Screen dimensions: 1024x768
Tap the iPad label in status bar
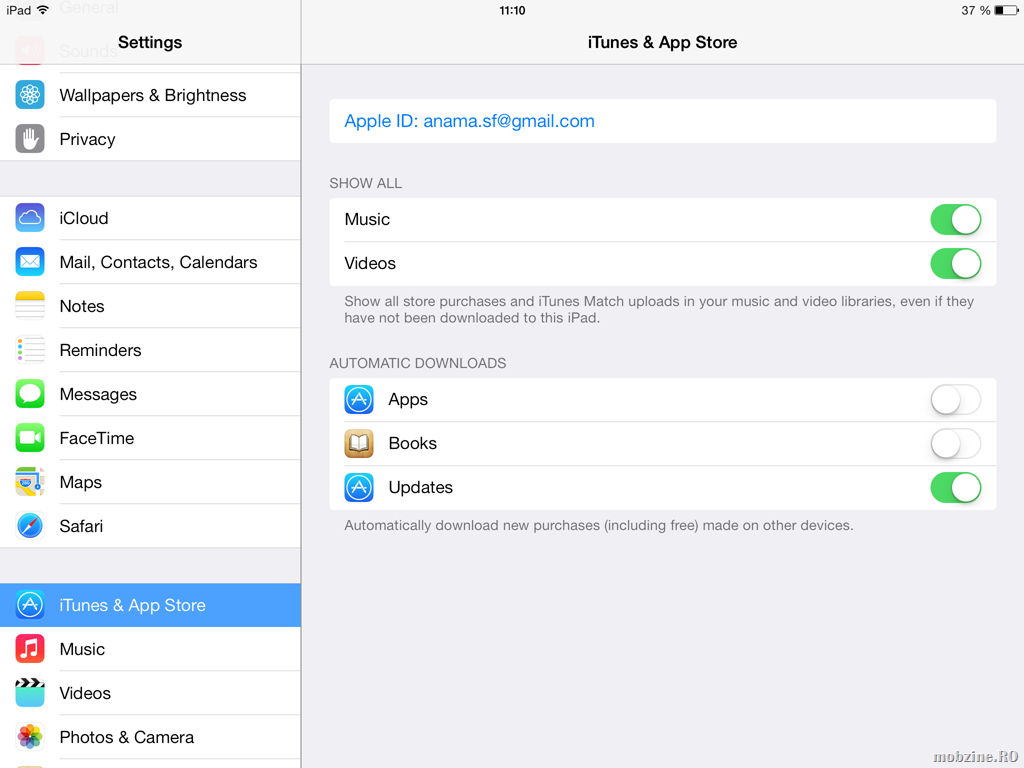[x=18, y=10]
